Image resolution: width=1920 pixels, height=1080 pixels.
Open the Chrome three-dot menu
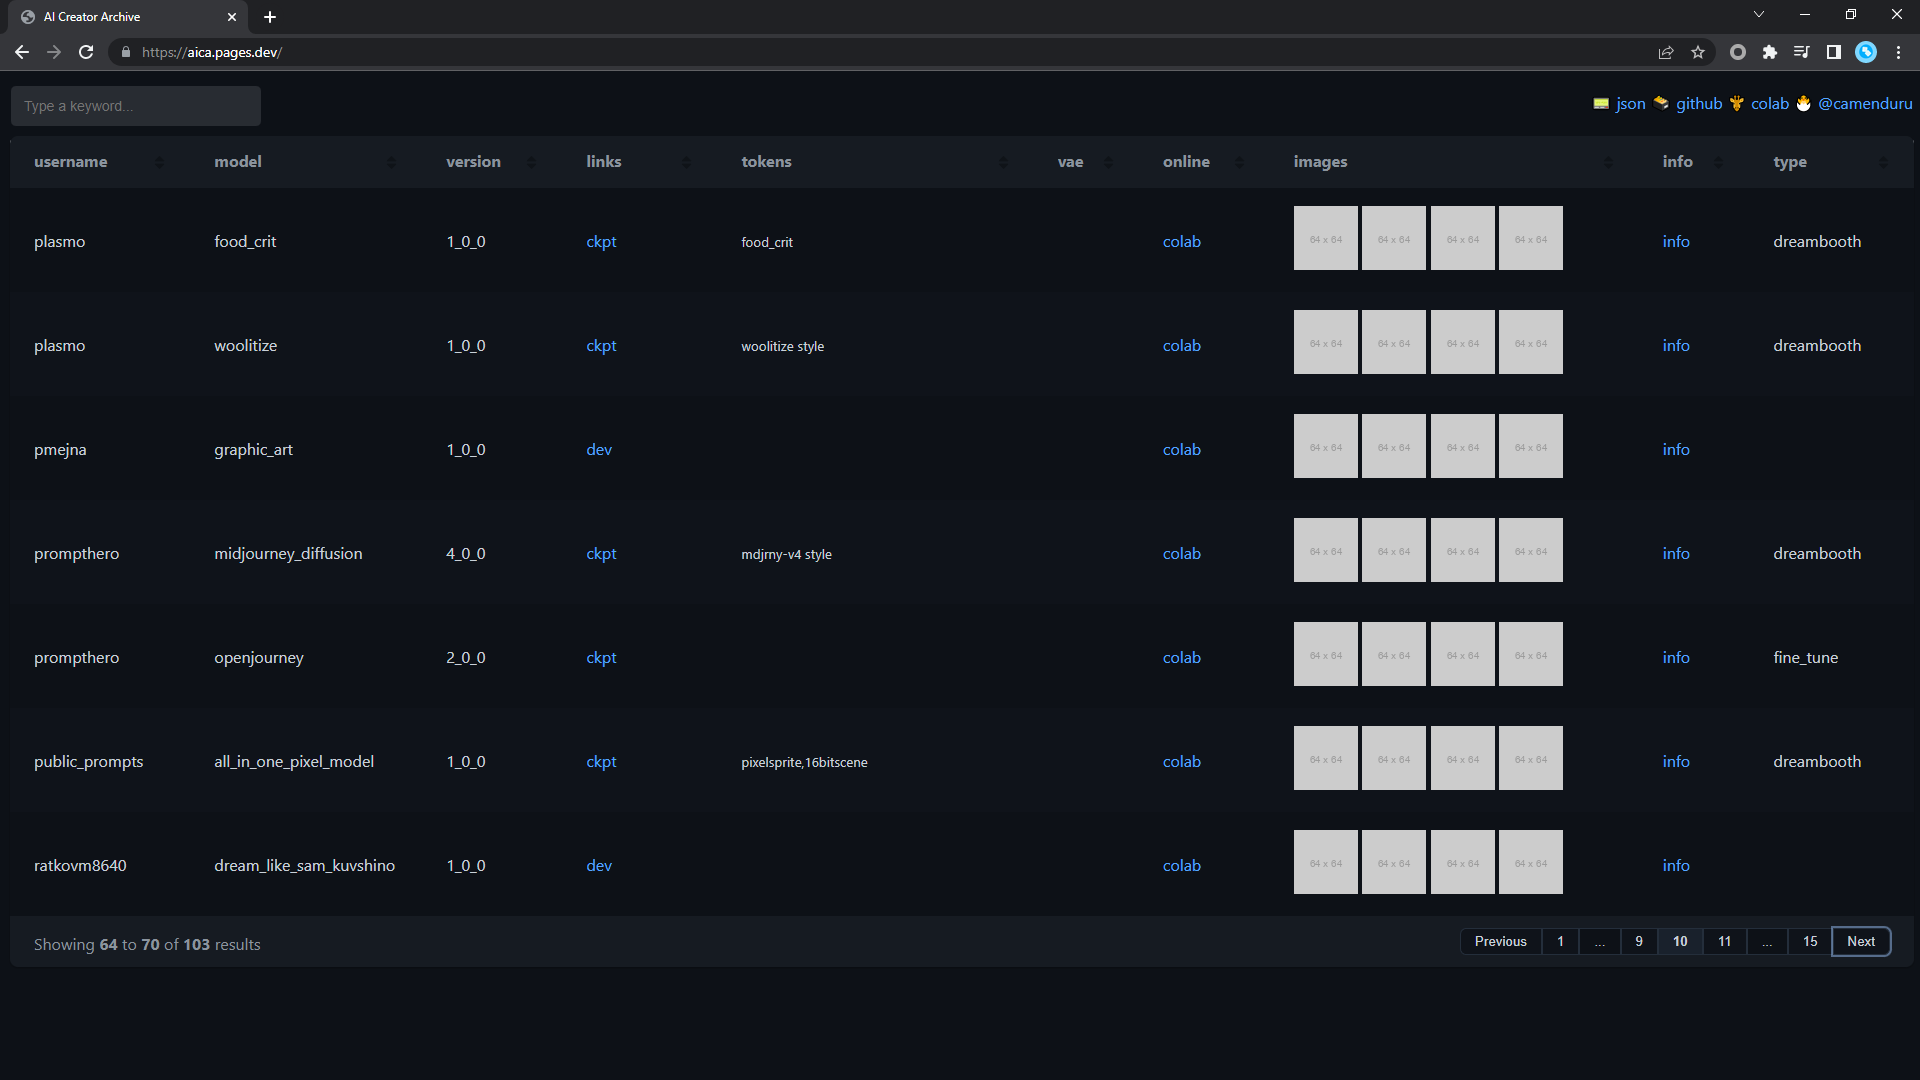[x=1898, y=53]
